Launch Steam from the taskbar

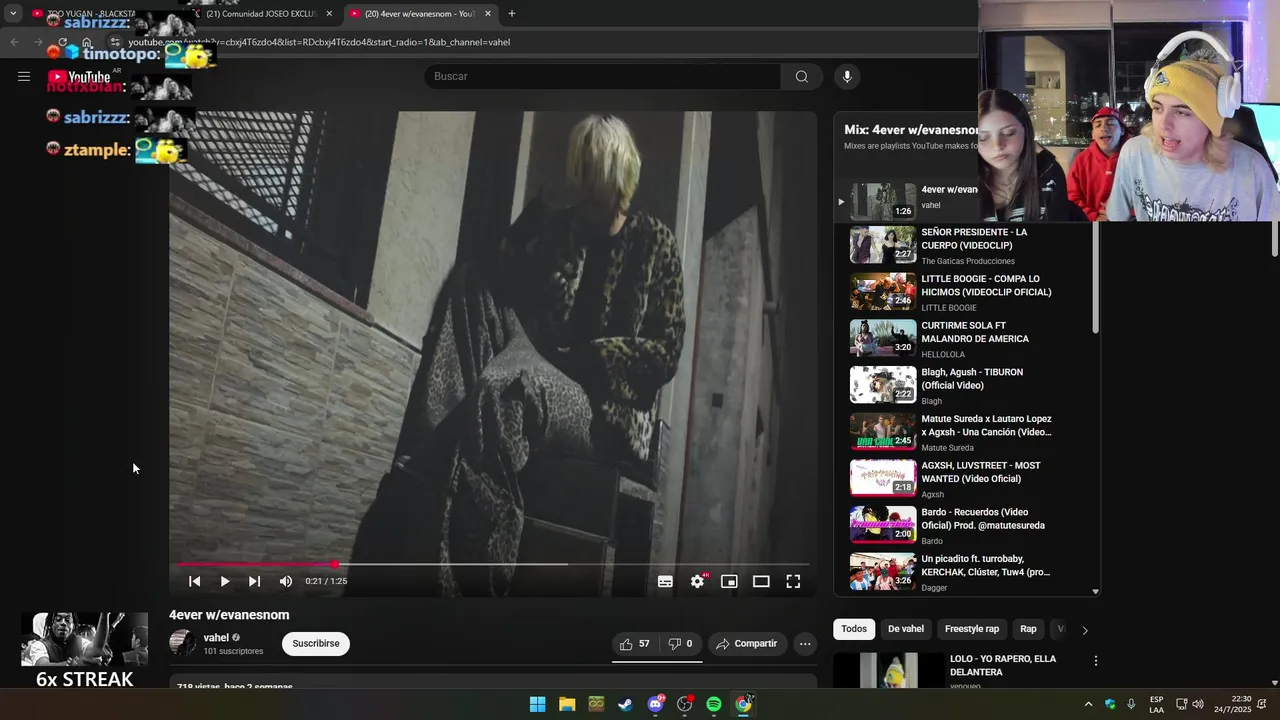click(625, 704)
